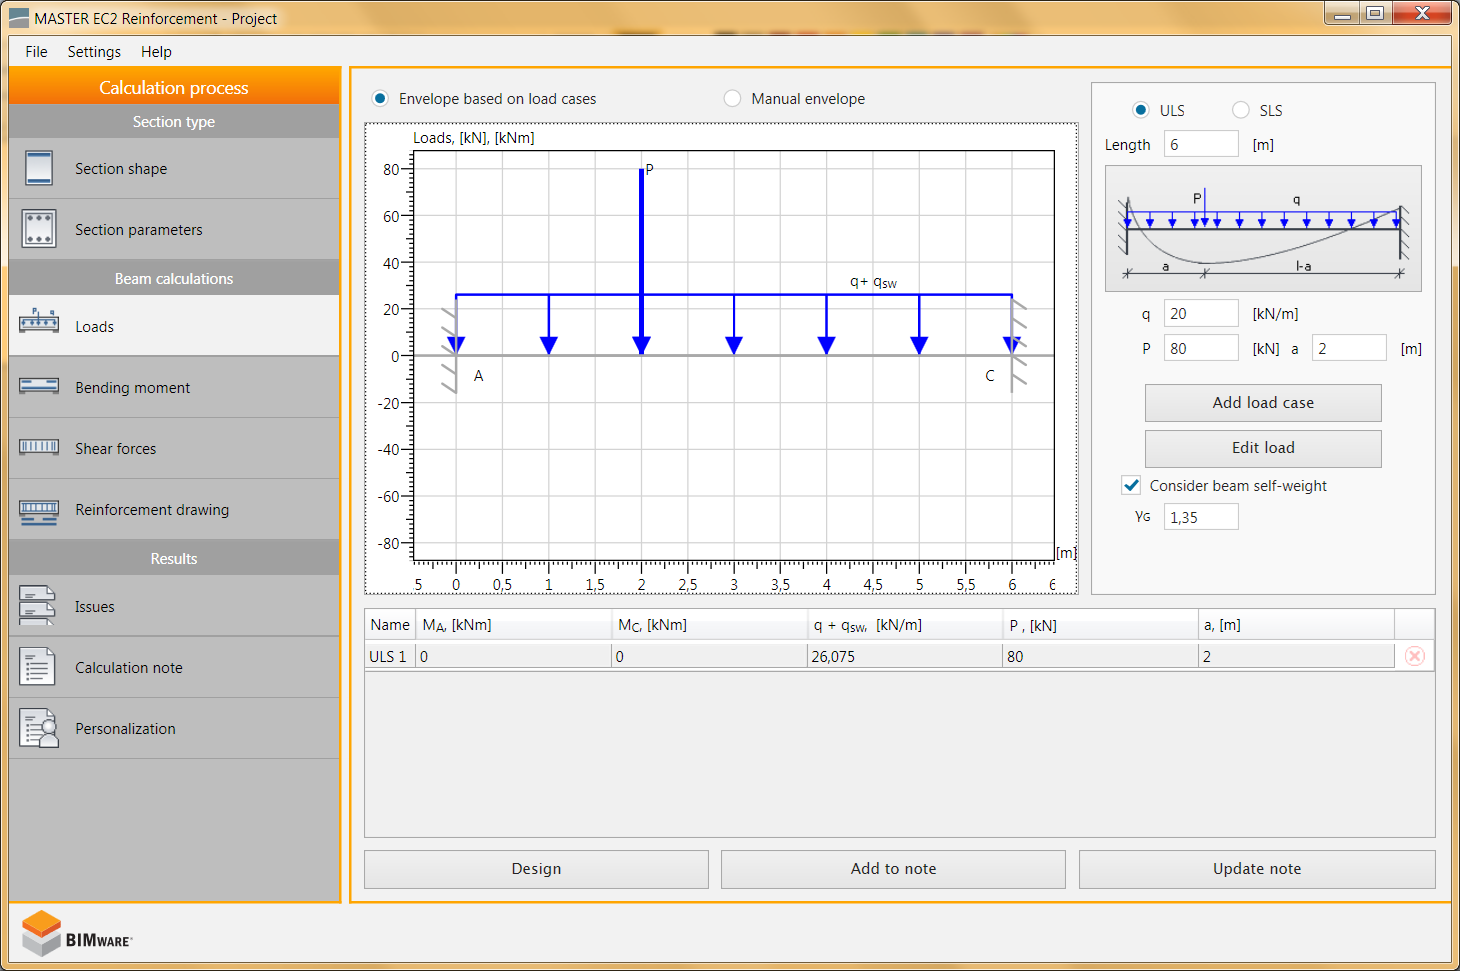Image resolution: width=1460 pixels, height=971 pixels.
Task: Select the ULS 1 row in table
Action: point(388,657)
